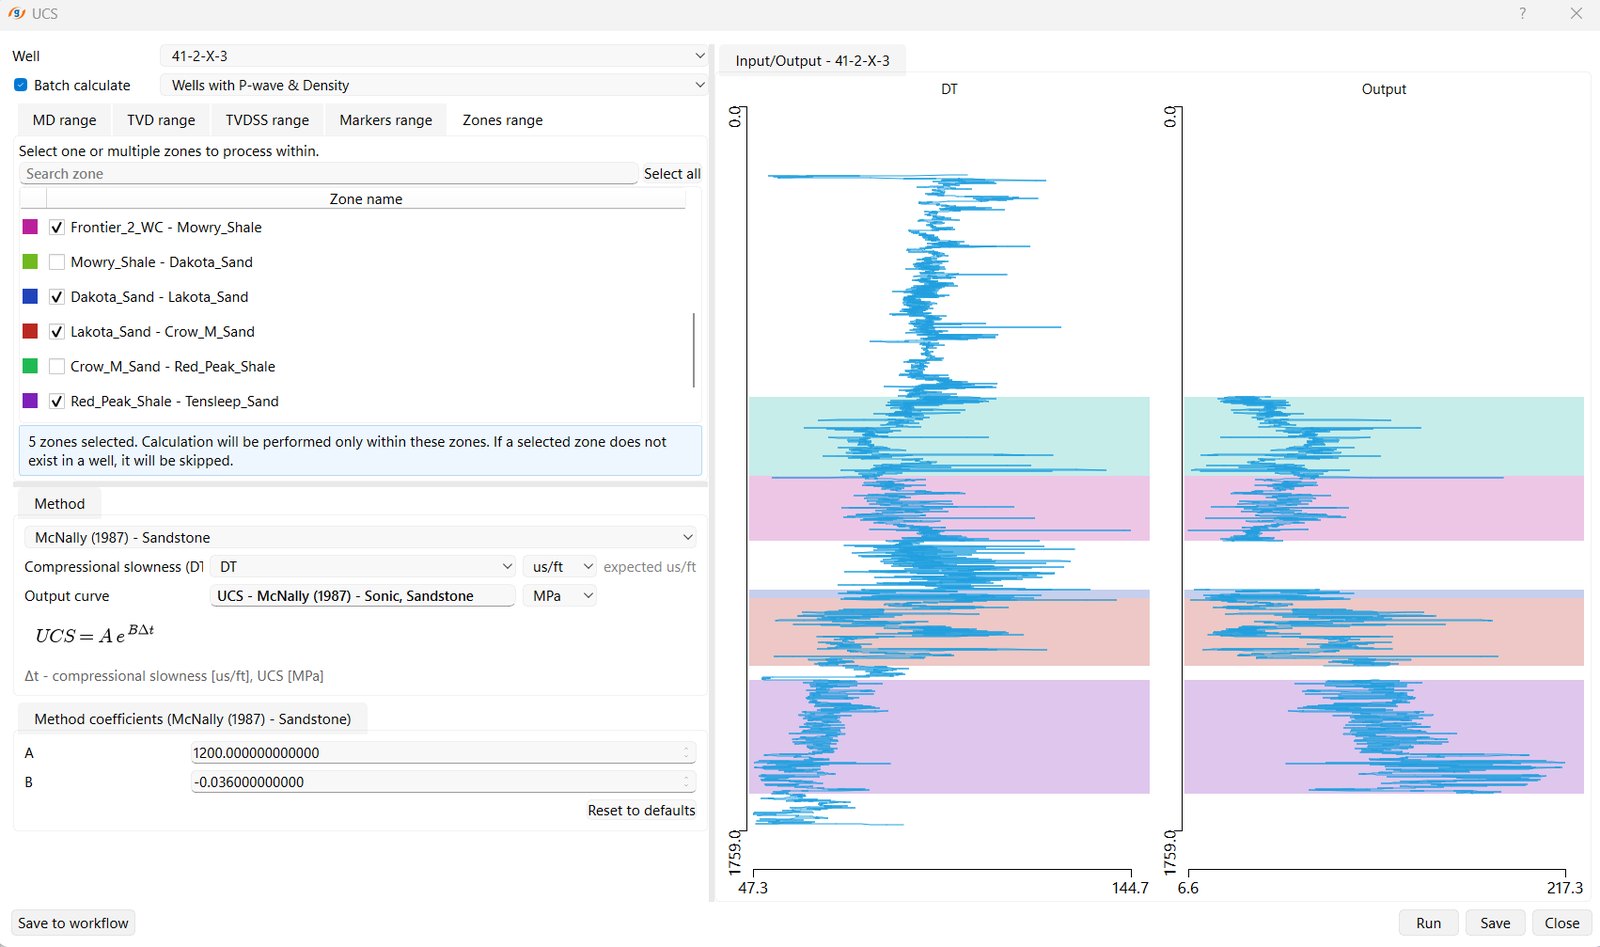Check the Crow_M_Sand - Red_Peak_Shale zone
The width and height of the screenshot is (1600, 947).
click(57, 367)
